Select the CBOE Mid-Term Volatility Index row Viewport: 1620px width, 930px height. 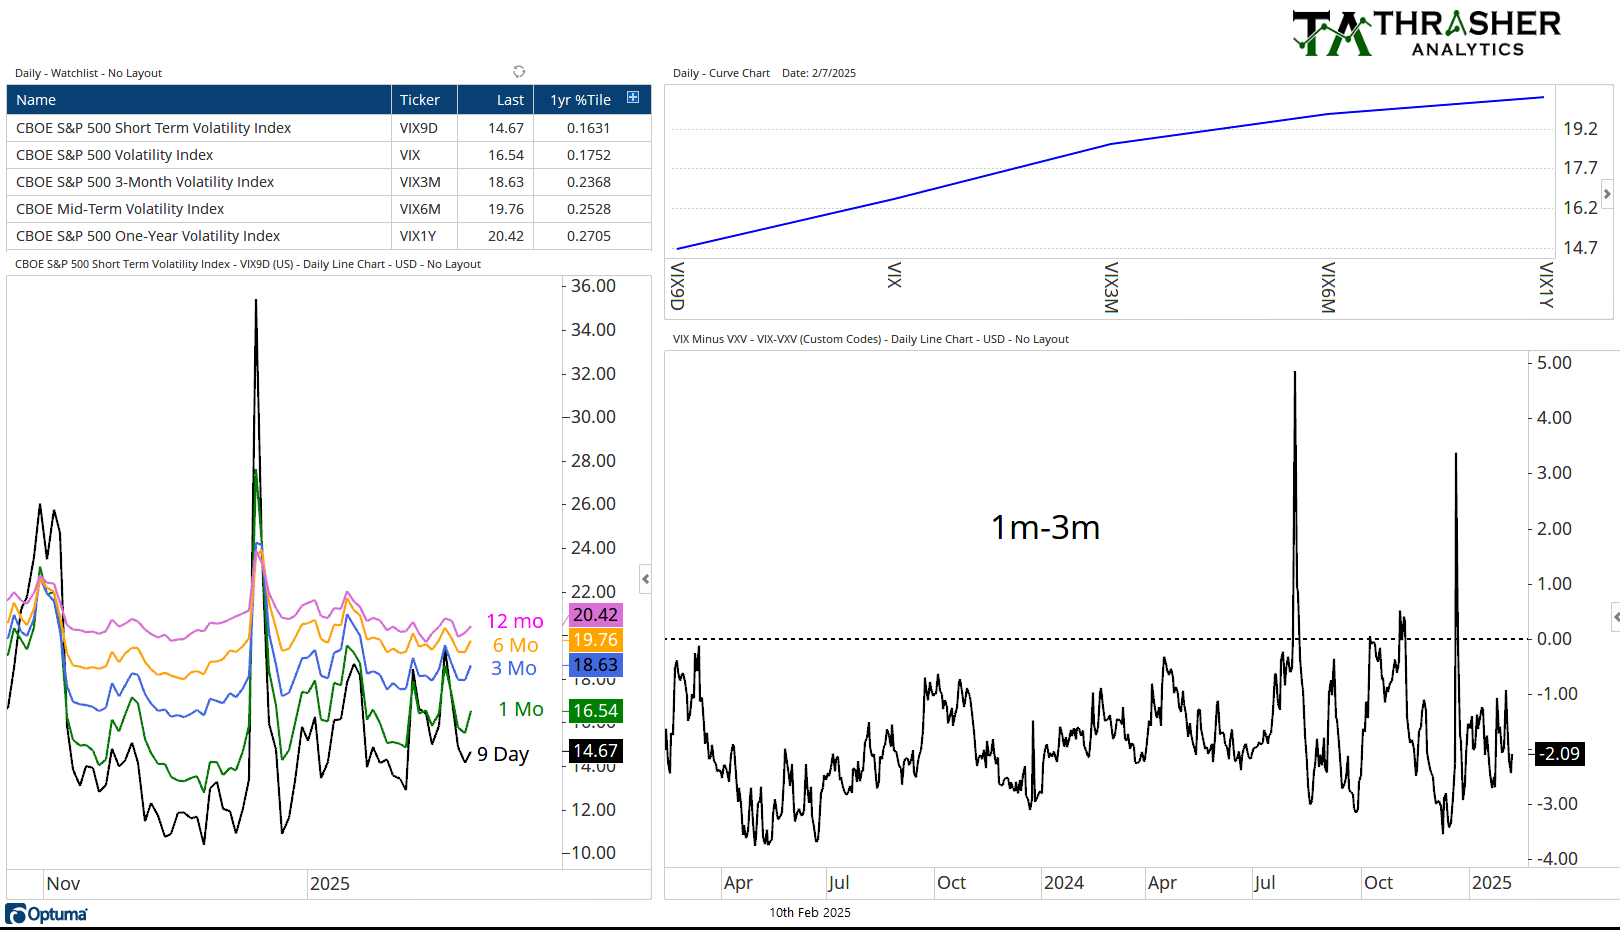coord(120,208)
